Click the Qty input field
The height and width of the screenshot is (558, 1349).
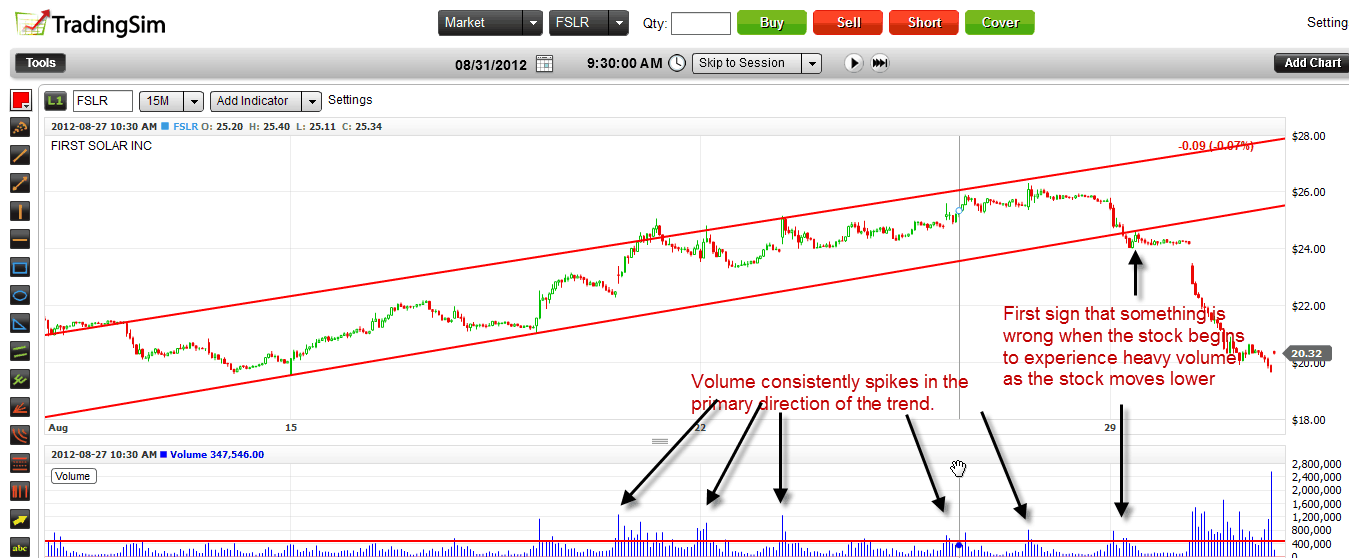pos(701,23)
